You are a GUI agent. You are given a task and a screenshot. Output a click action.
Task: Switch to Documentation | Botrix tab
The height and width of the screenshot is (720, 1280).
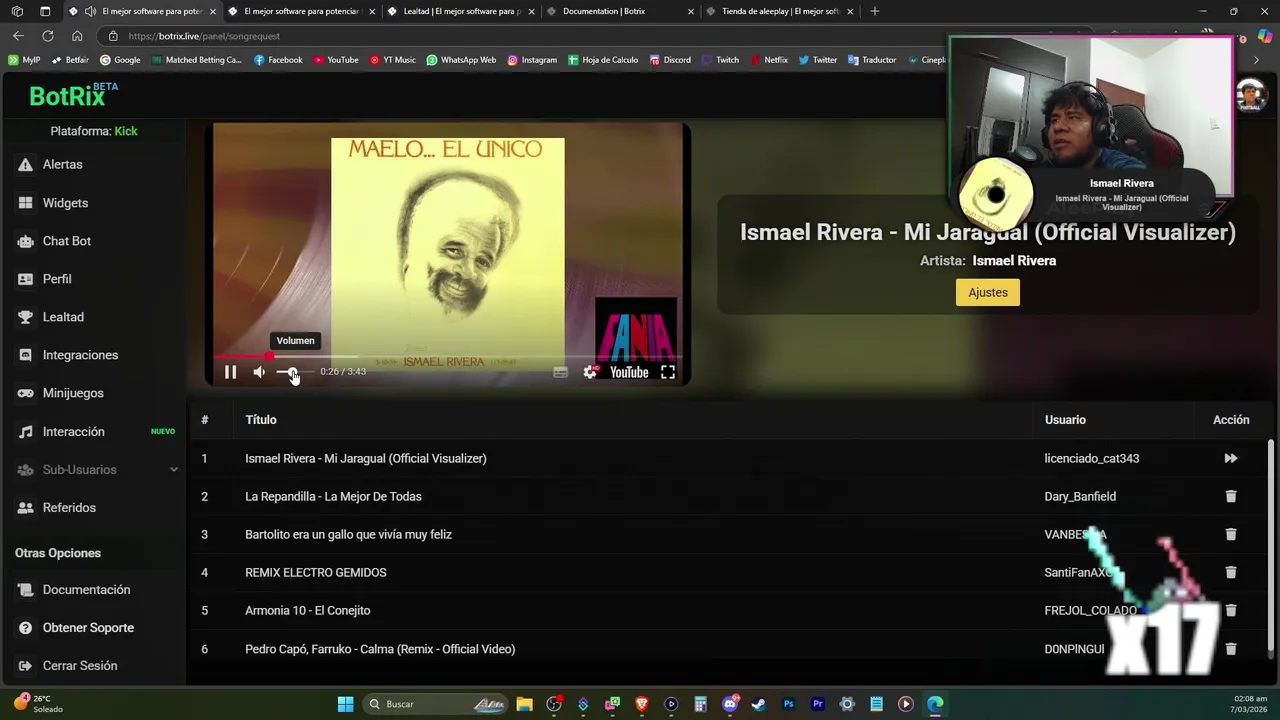pos(620,11)
